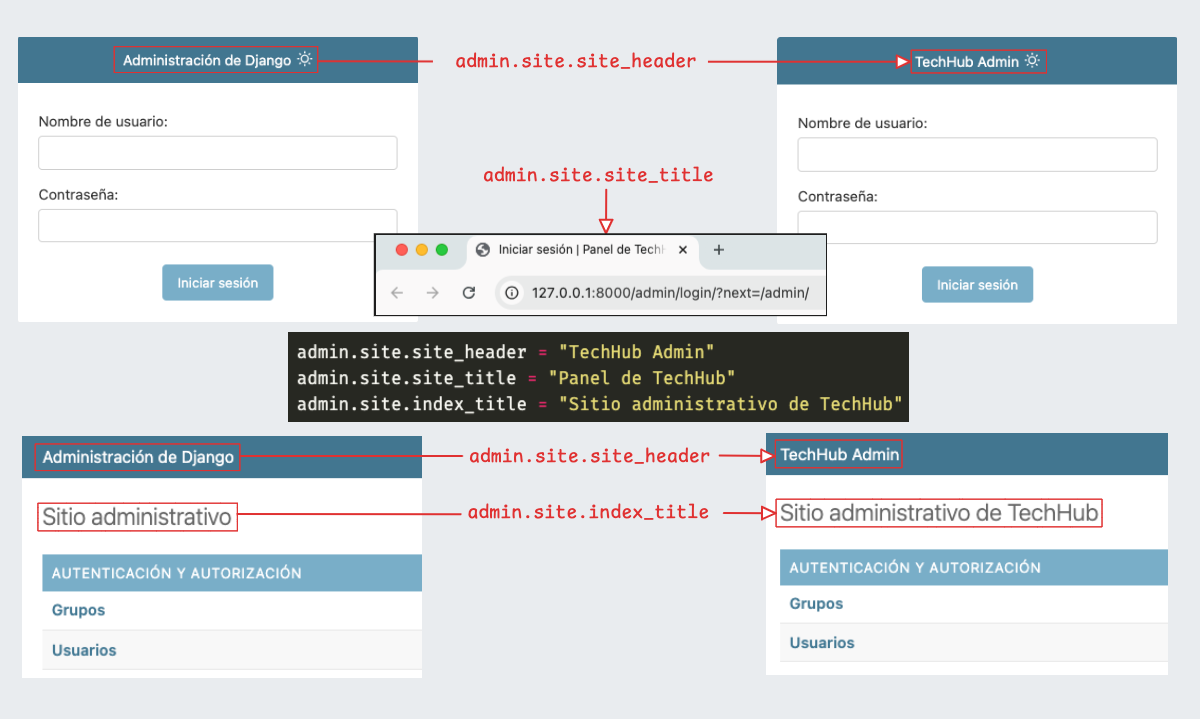Click Iniciar sesión button in TechHub Admin login

(977, 285)
